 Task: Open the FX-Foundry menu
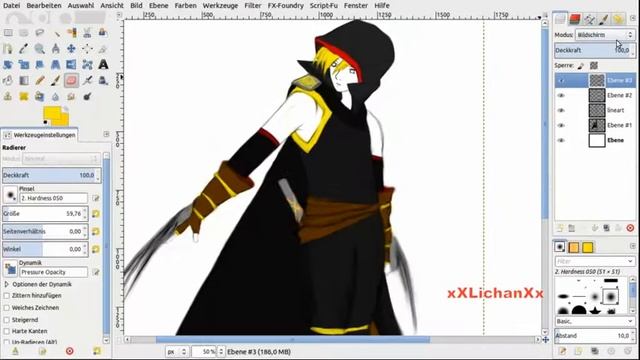point(285,5)
